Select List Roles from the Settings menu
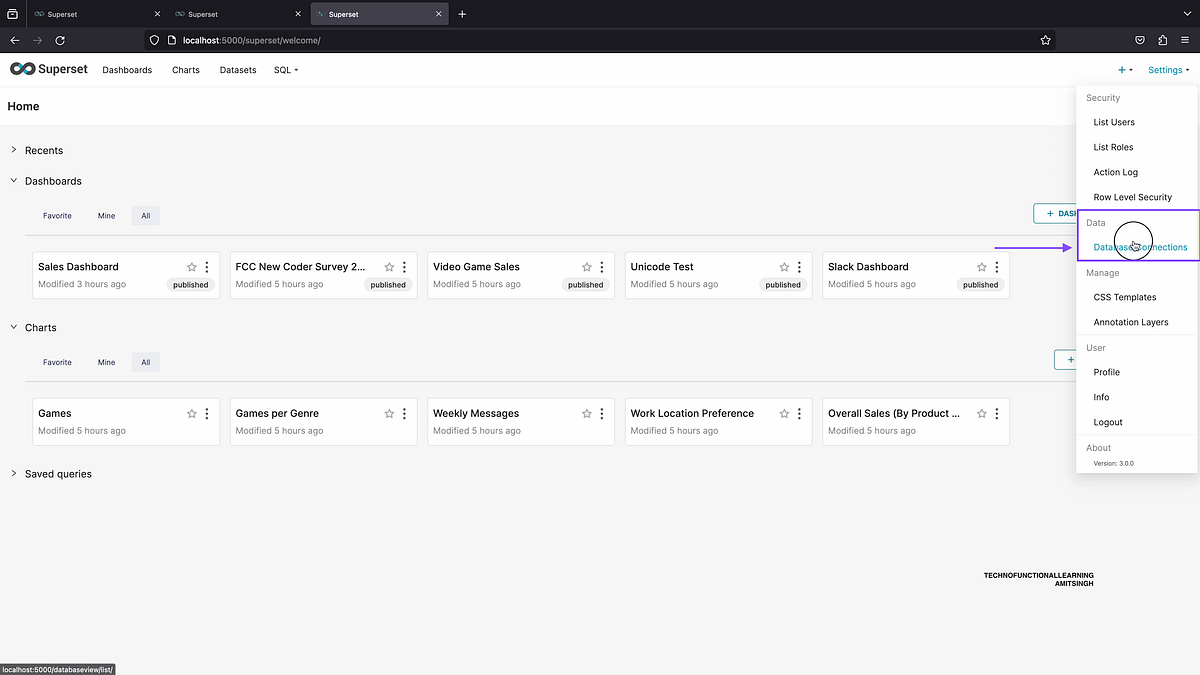This screenshot has height=675, width=1200. click(1112, 147)
